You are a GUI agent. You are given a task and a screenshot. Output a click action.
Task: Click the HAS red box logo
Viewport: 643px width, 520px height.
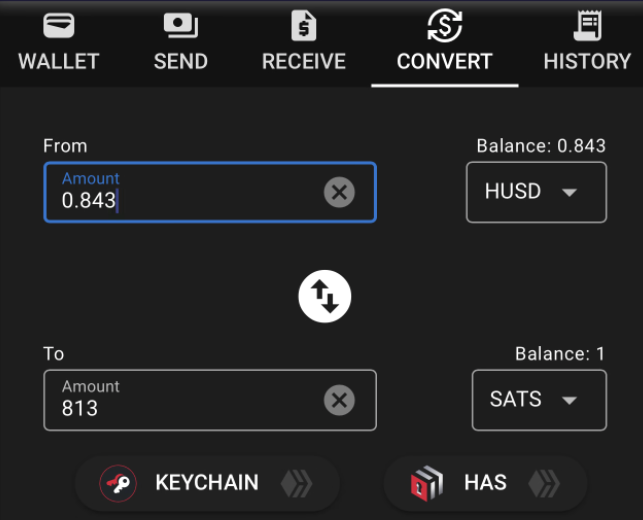tap(426, 484)
